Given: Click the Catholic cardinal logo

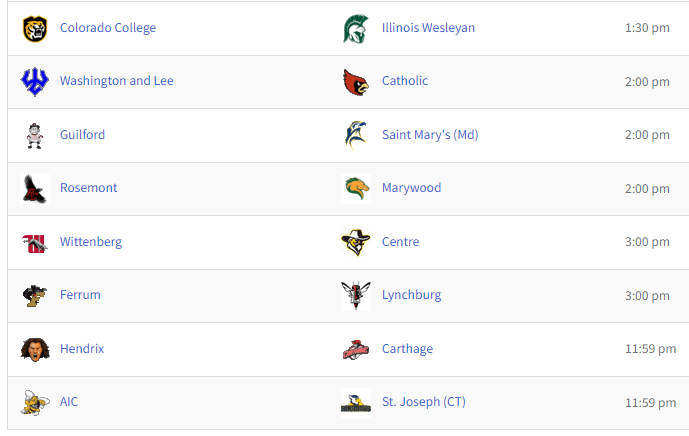Looking at the screenshot, I should click(x=355, y=82).
